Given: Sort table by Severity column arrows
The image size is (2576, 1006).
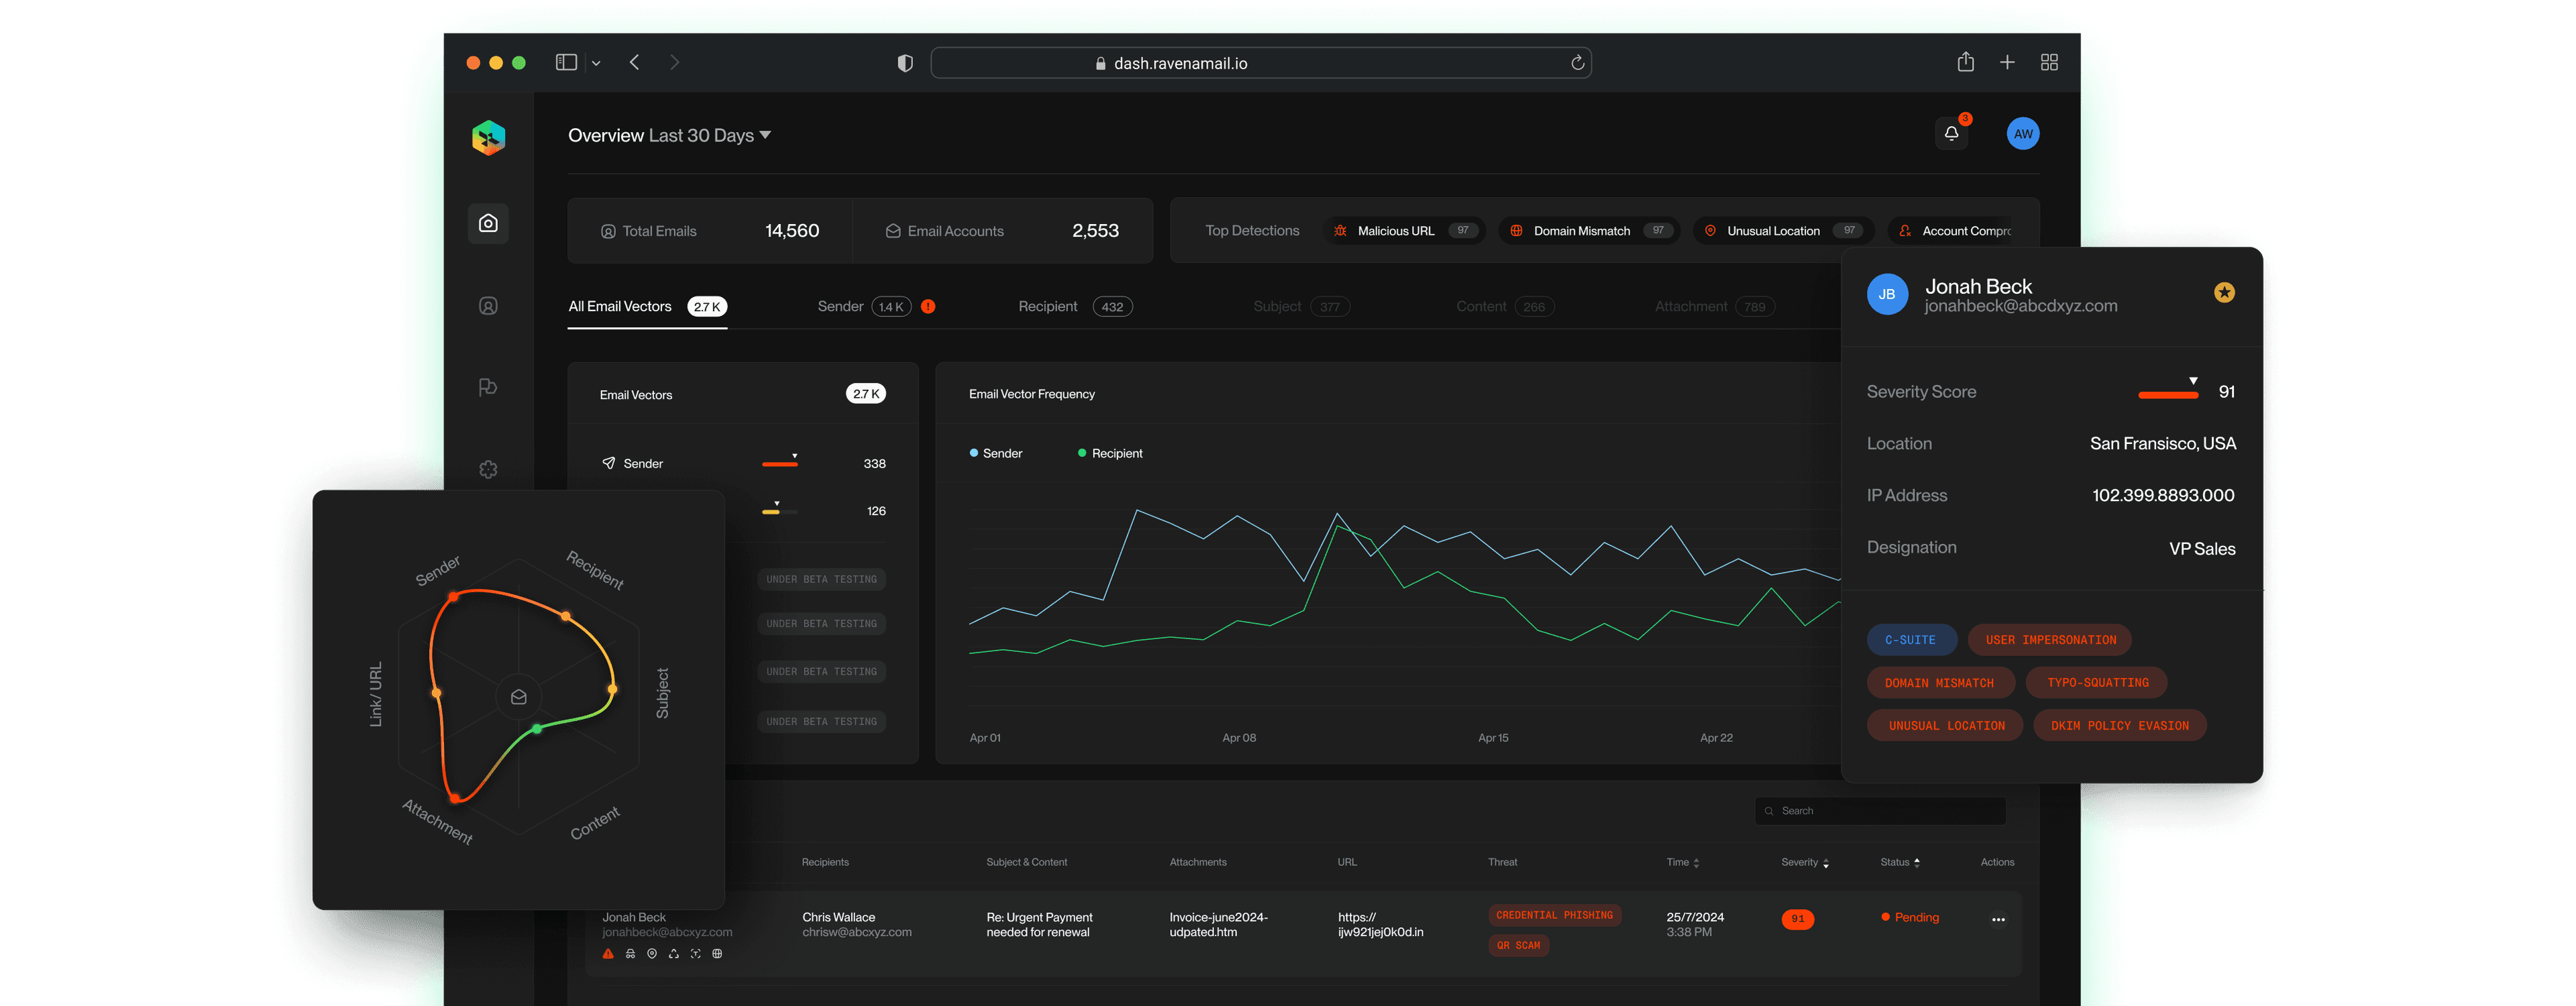Looking at the screenshot, I should click(1826, 863).
